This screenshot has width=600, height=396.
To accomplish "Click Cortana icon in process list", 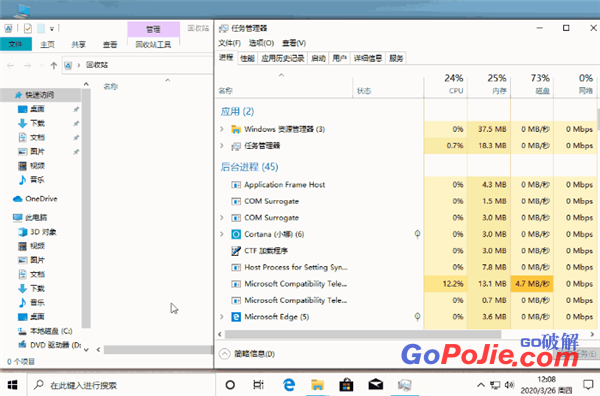I will (236, 234).
